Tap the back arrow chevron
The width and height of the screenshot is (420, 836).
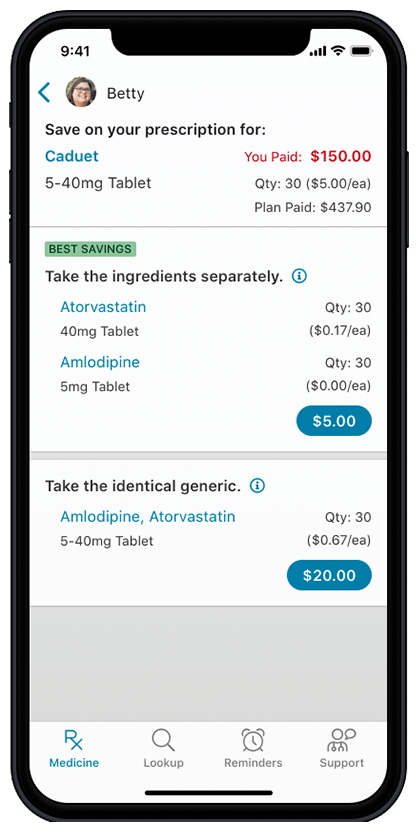pos(44,93)
